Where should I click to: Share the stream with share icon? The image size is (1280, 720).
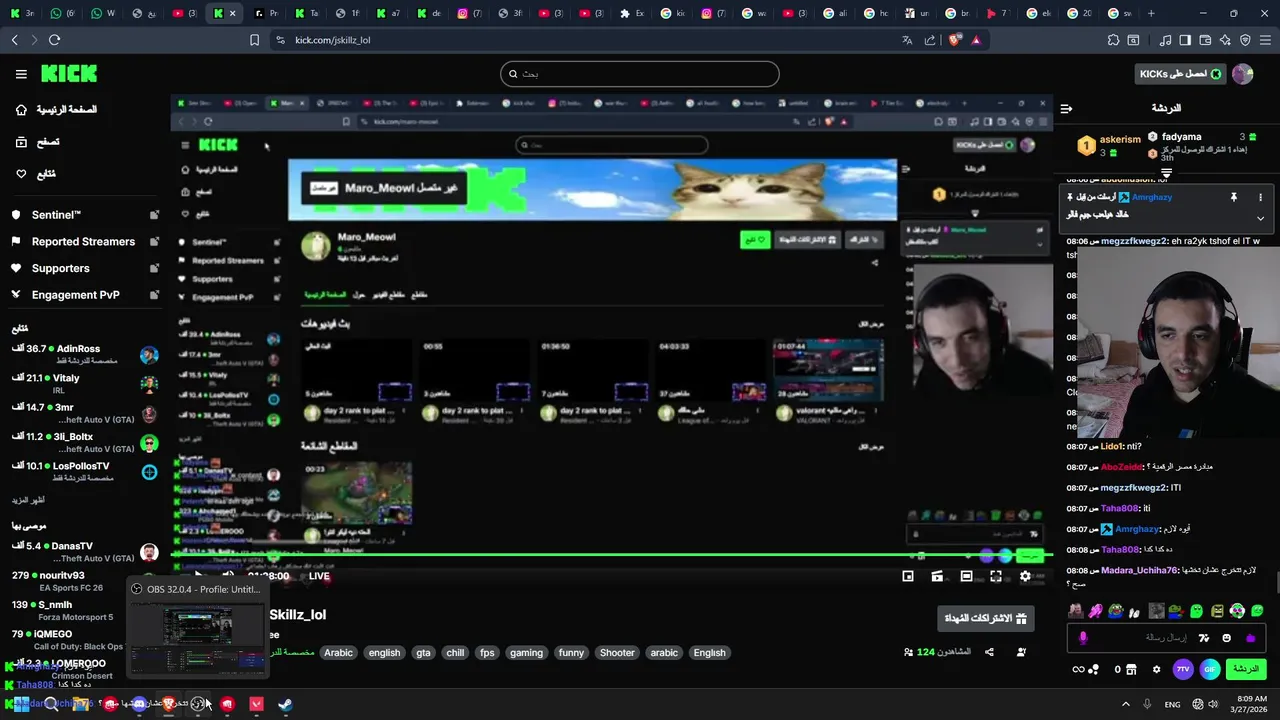(x=989, y=652)
